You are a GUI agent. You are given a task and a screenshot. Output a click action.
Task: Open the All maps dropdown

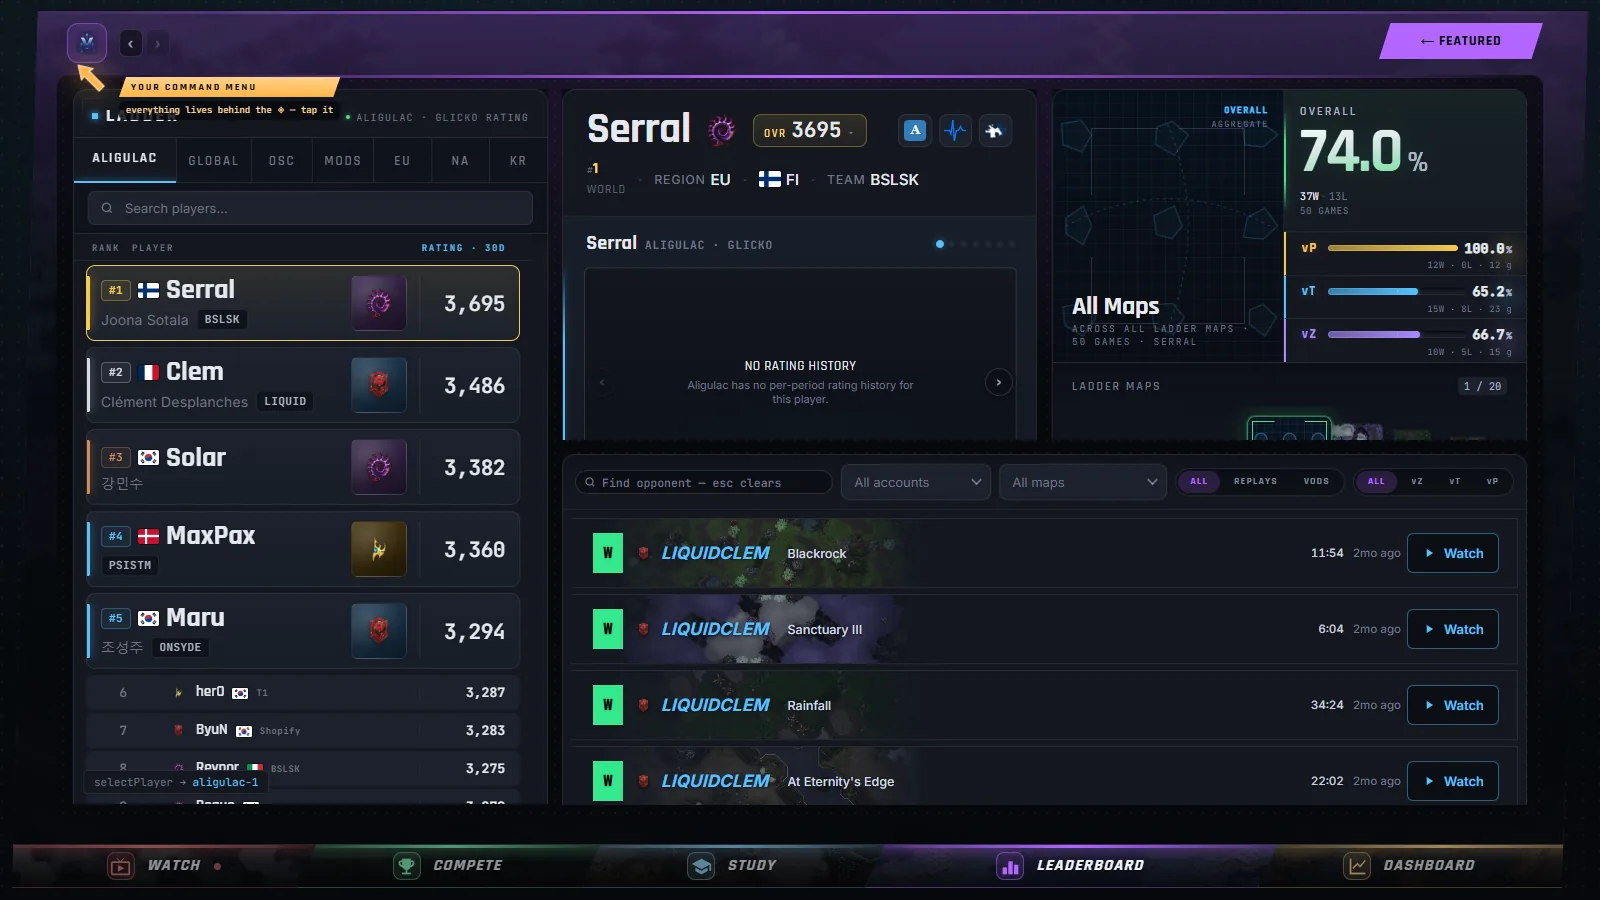click(x=1083, y=482)
